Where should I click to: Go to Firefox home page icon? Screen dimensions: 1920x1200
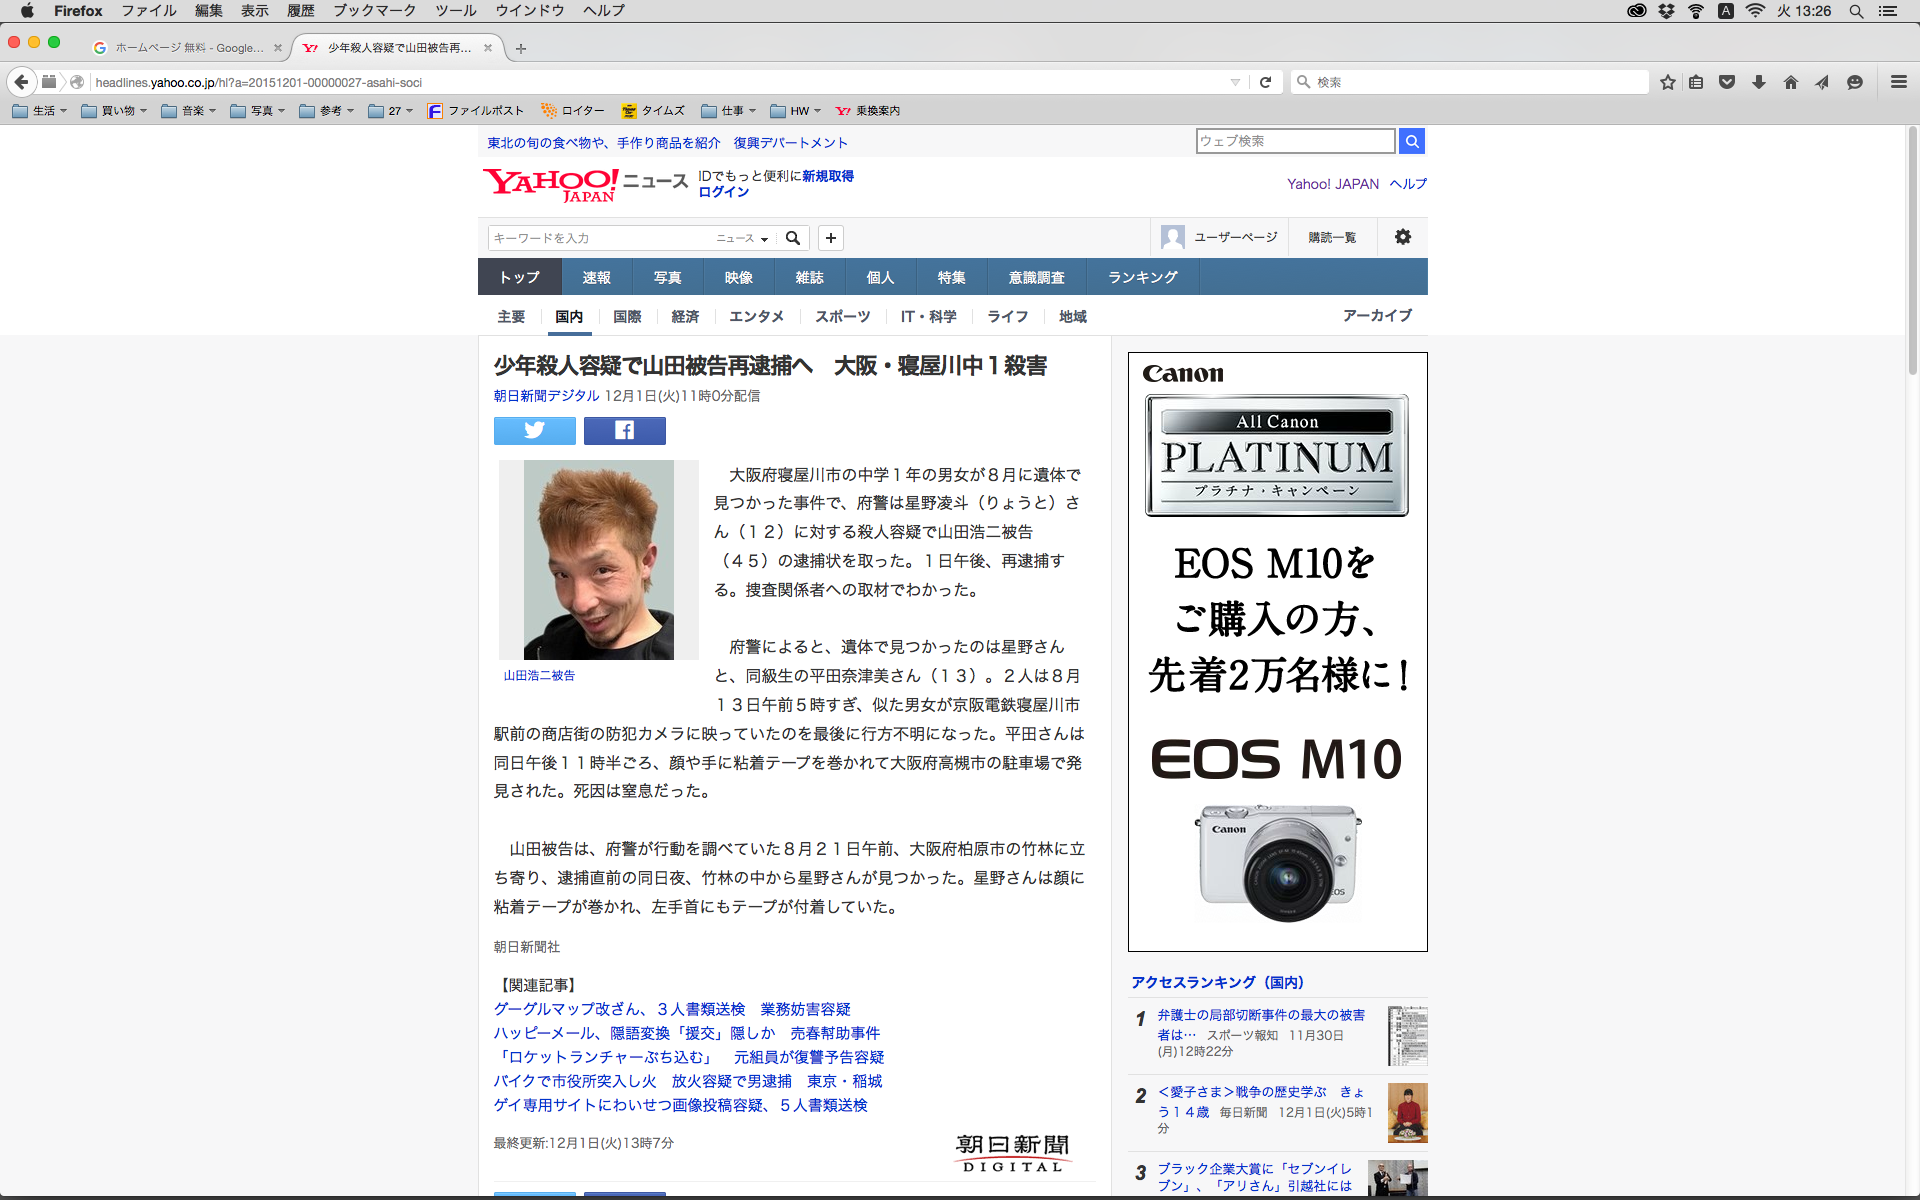1790,82
